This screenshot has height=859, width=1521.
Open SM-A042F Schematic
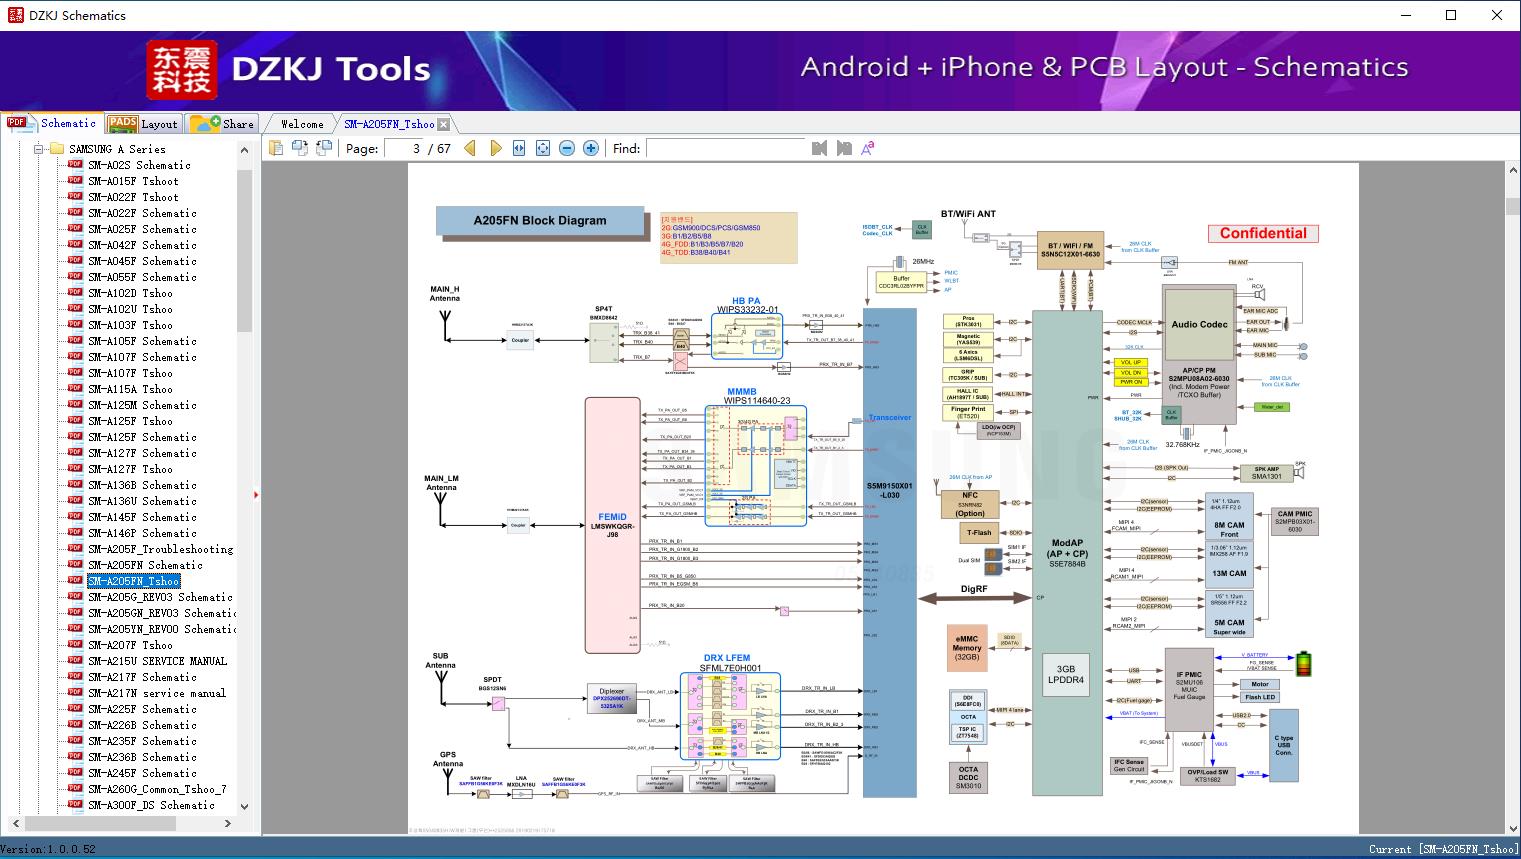[142, 245]
